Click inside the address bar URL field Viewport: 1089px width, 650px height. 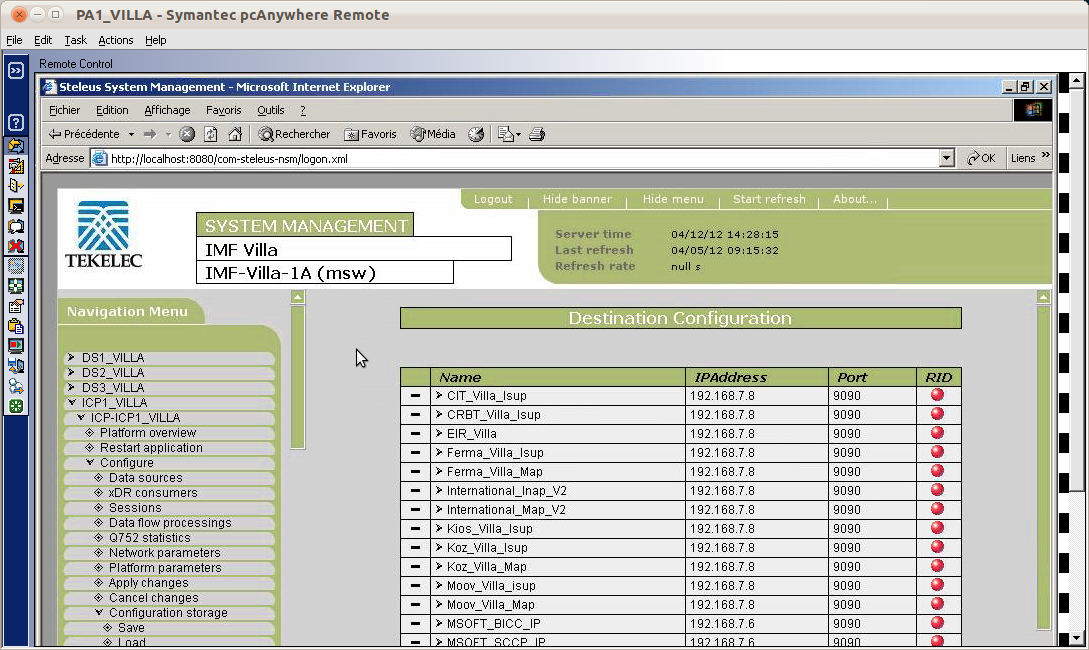pos(400,157)
